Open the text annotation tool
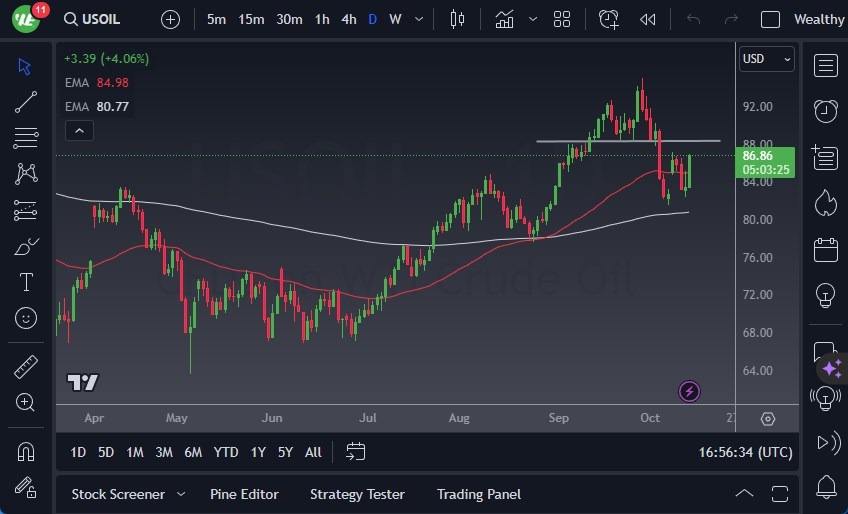This screenshot has width=848, height=514. click(x=26, y=282)
